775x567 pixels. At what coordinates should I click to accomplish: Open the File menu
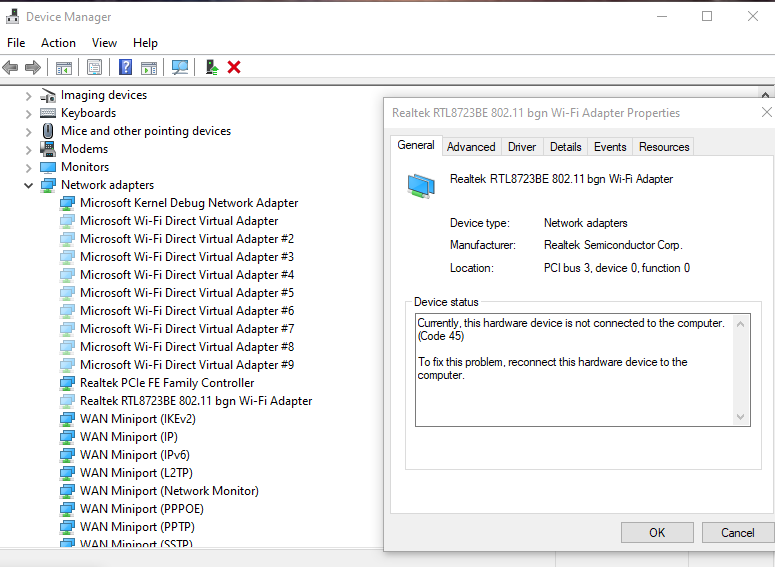click(x=16, y=43)
